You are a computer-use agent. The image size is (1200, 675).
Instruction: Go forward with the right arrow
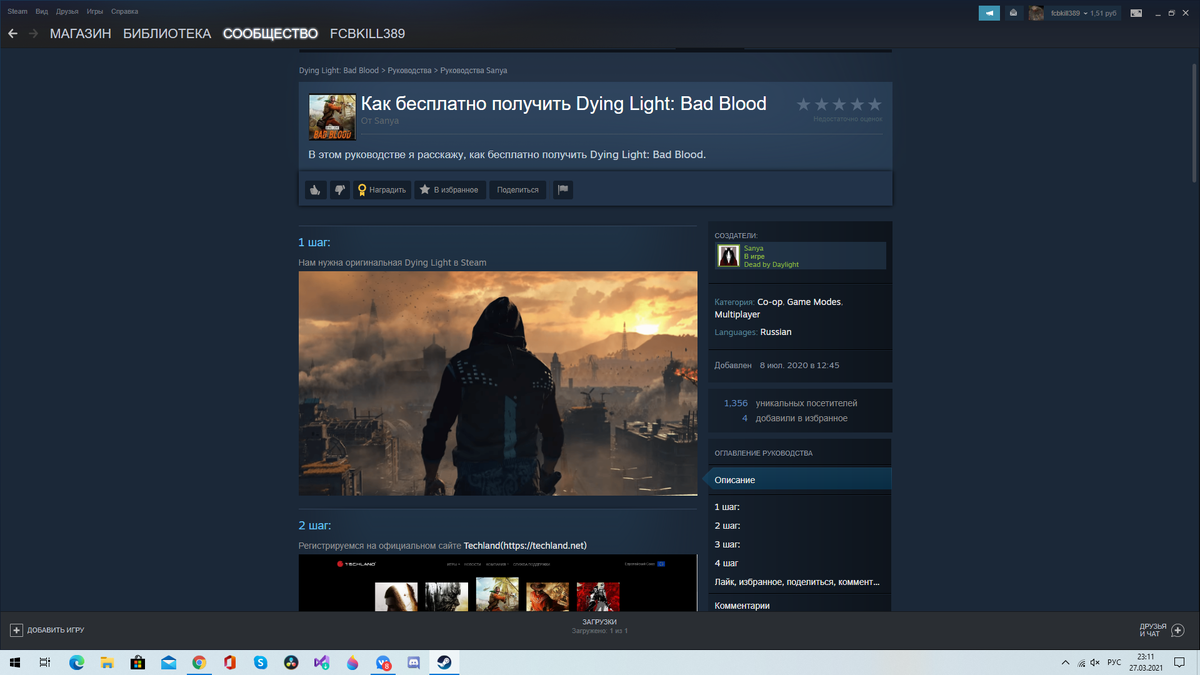click(34, 34)
